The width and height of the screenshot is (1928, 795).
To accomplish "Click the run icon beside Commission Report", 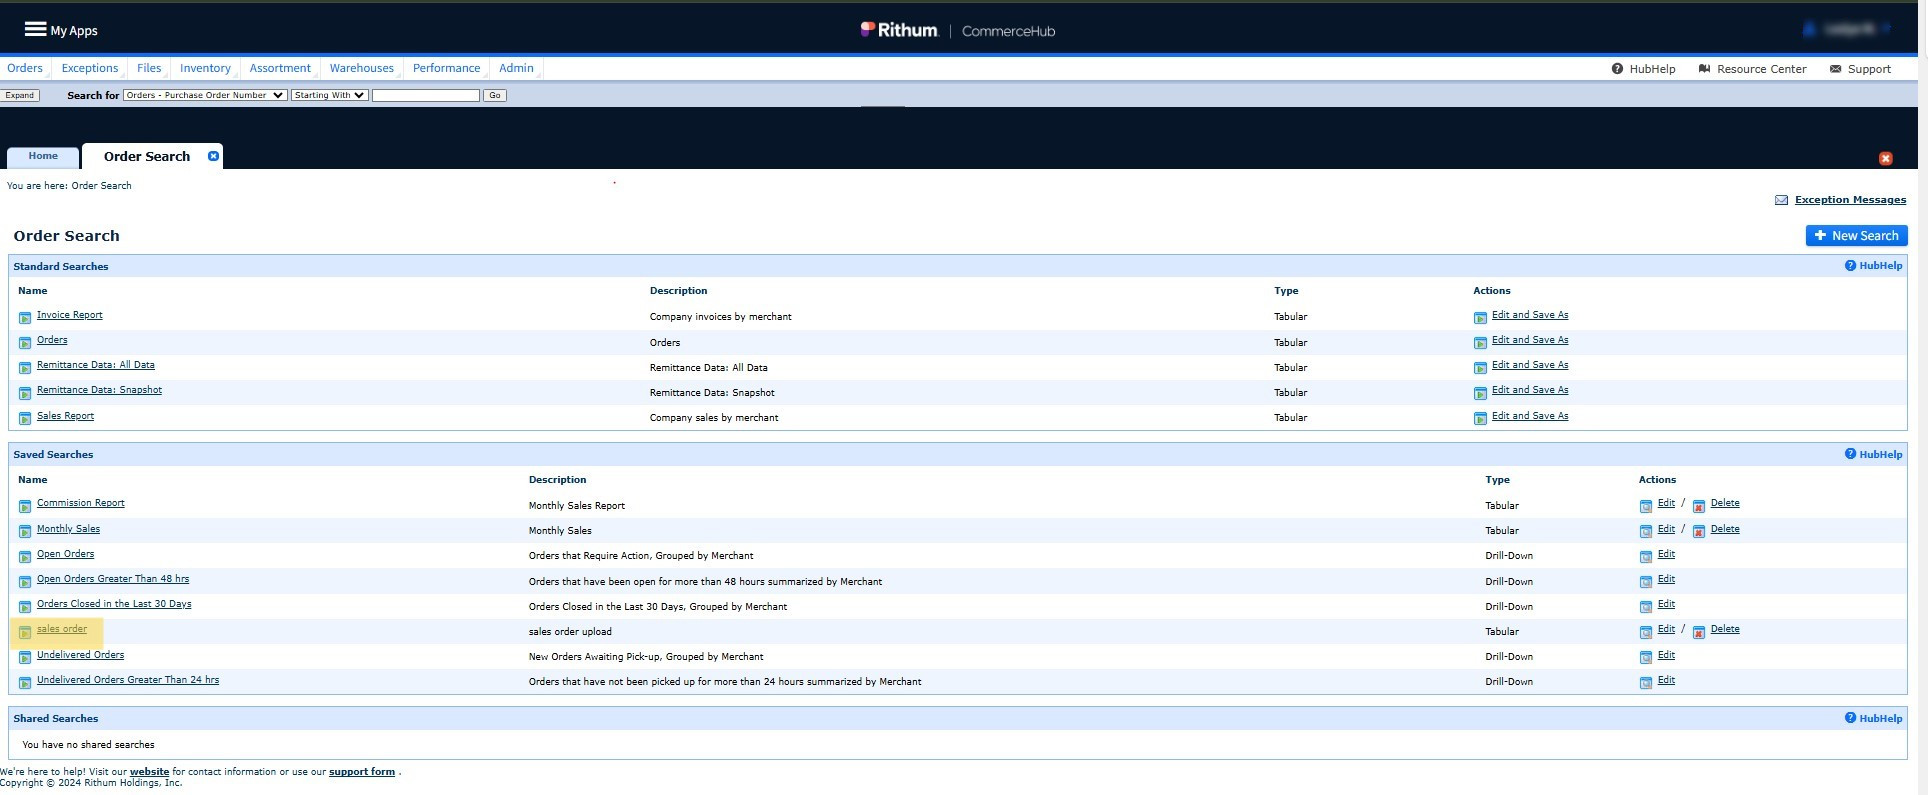I will coord(25,506).
